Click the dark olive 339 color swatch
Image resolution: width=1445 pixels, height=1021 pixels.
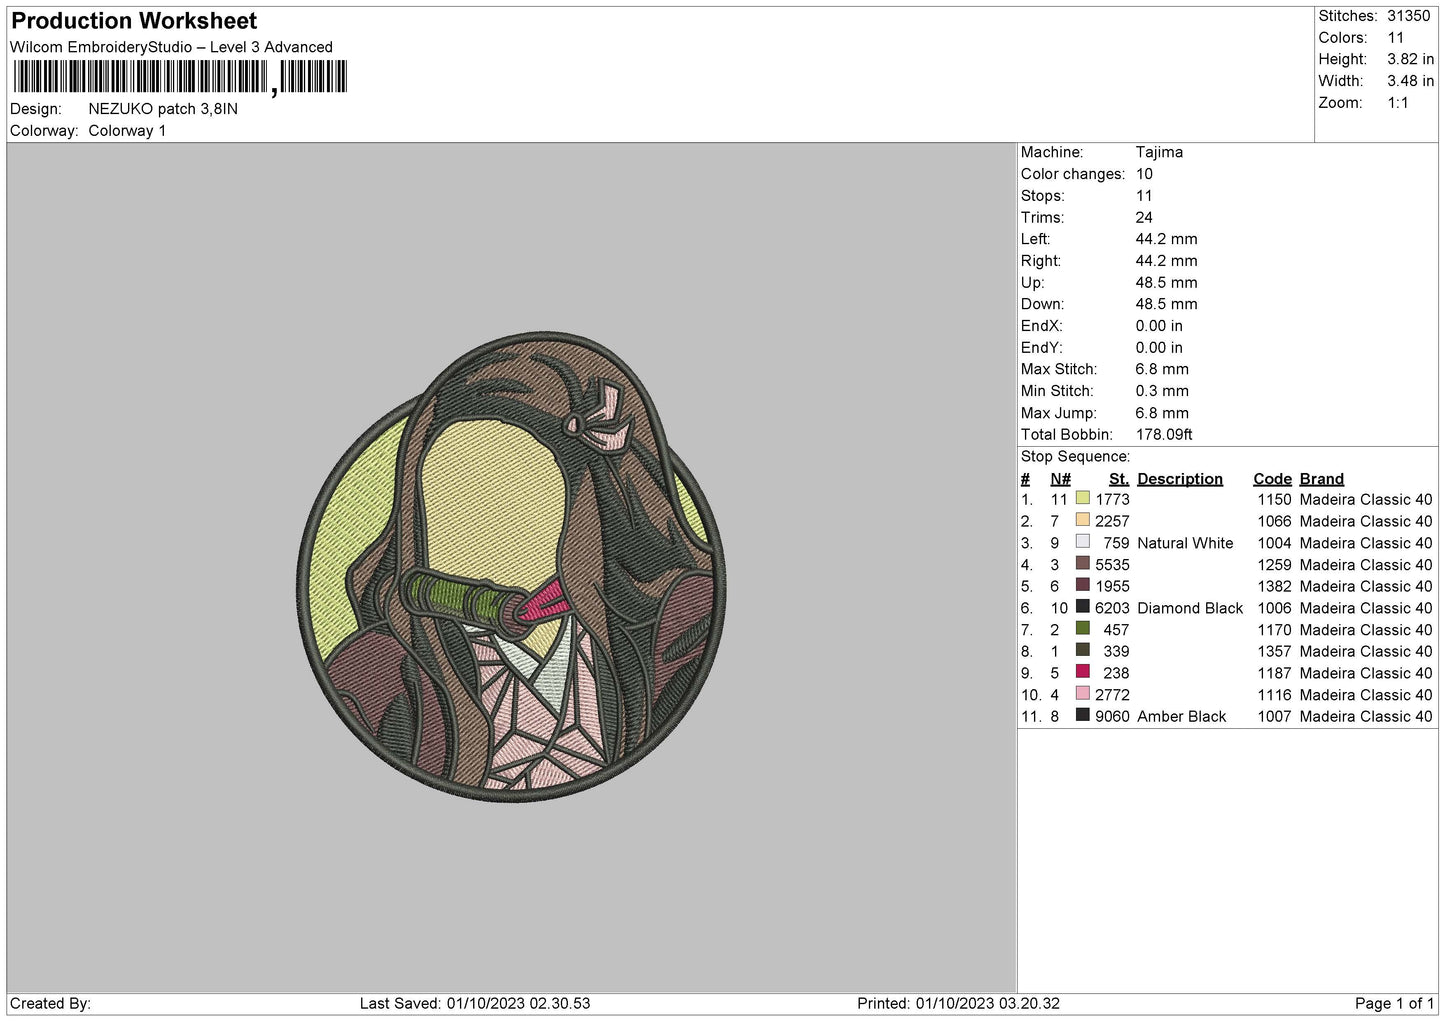tap(1082, 650)
